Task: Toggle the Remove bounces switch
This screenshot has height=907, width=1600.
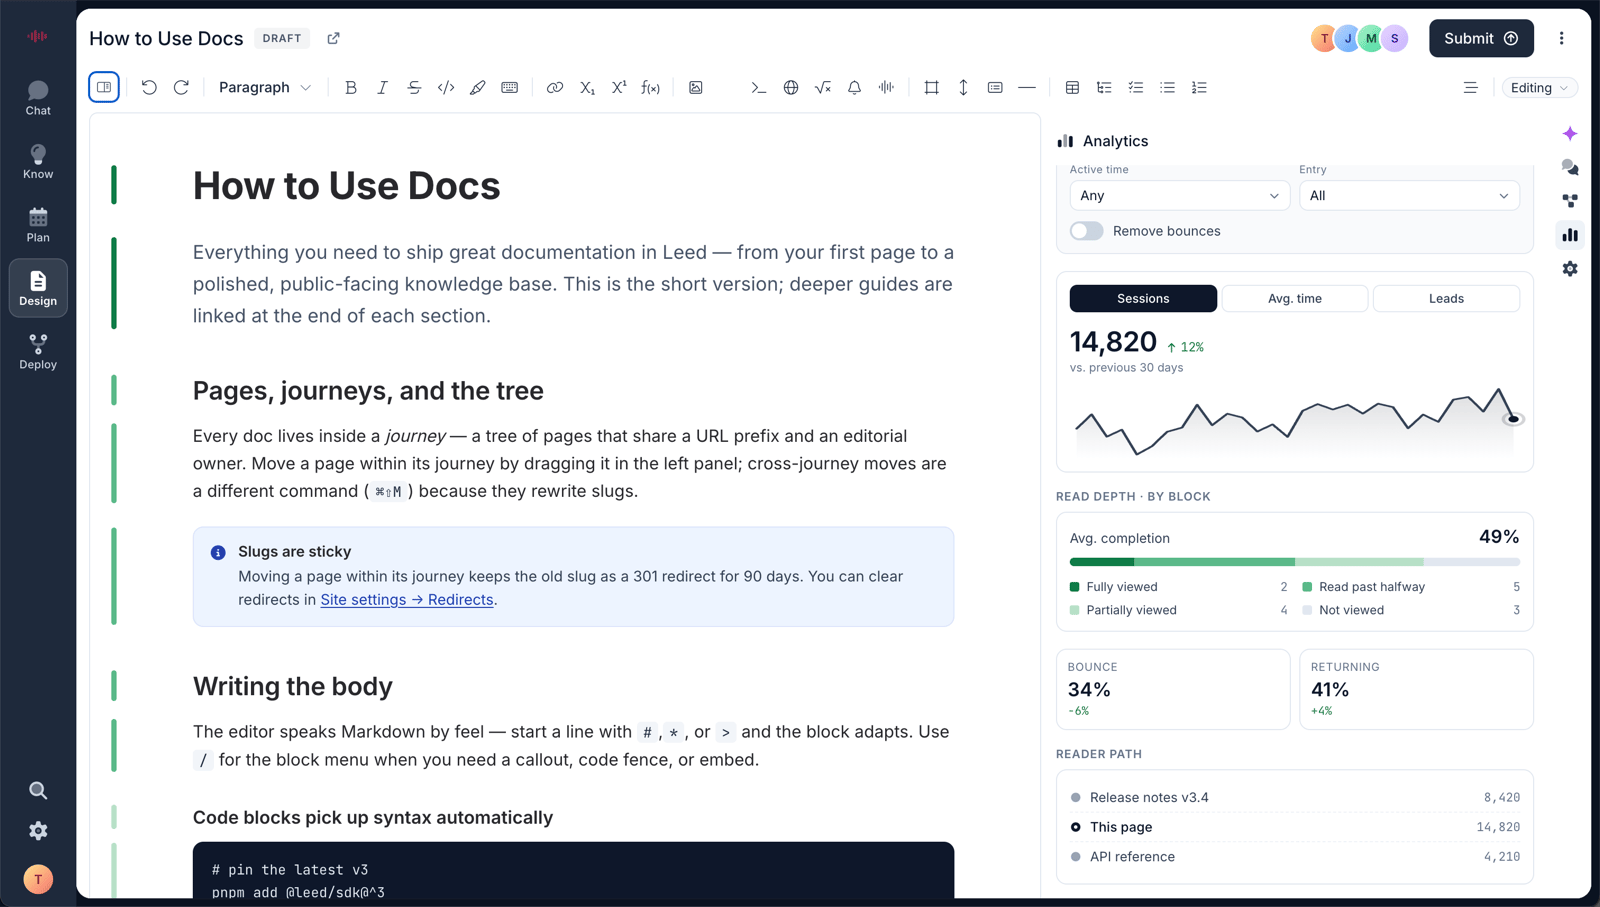Action: 1086,231
